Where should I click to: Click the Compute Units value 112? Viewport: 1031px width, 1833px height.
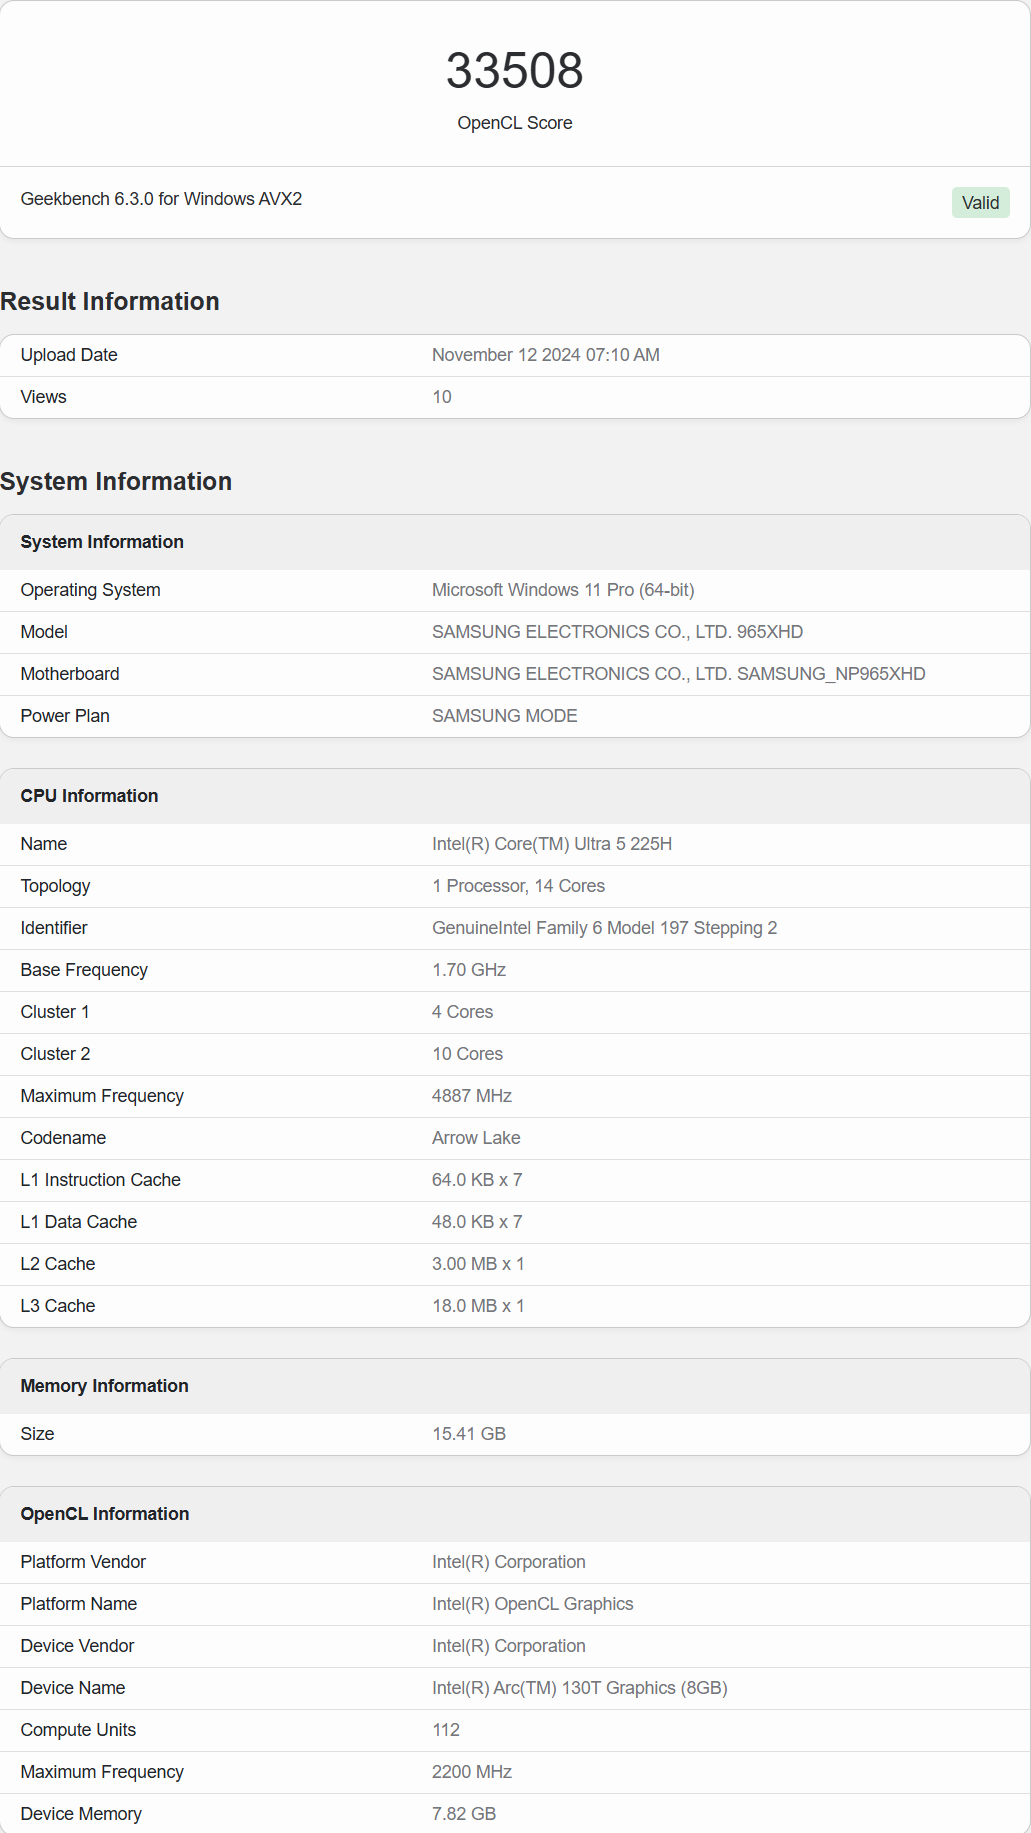[445, 1730]
